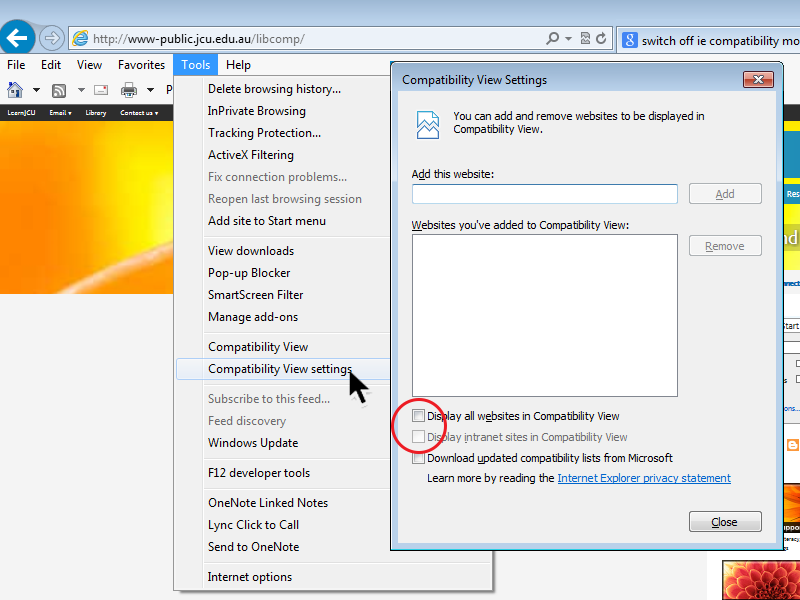The height and width of the screenshot is (600, 800).
Task: Open the View menu
Action: pos(89,65)
